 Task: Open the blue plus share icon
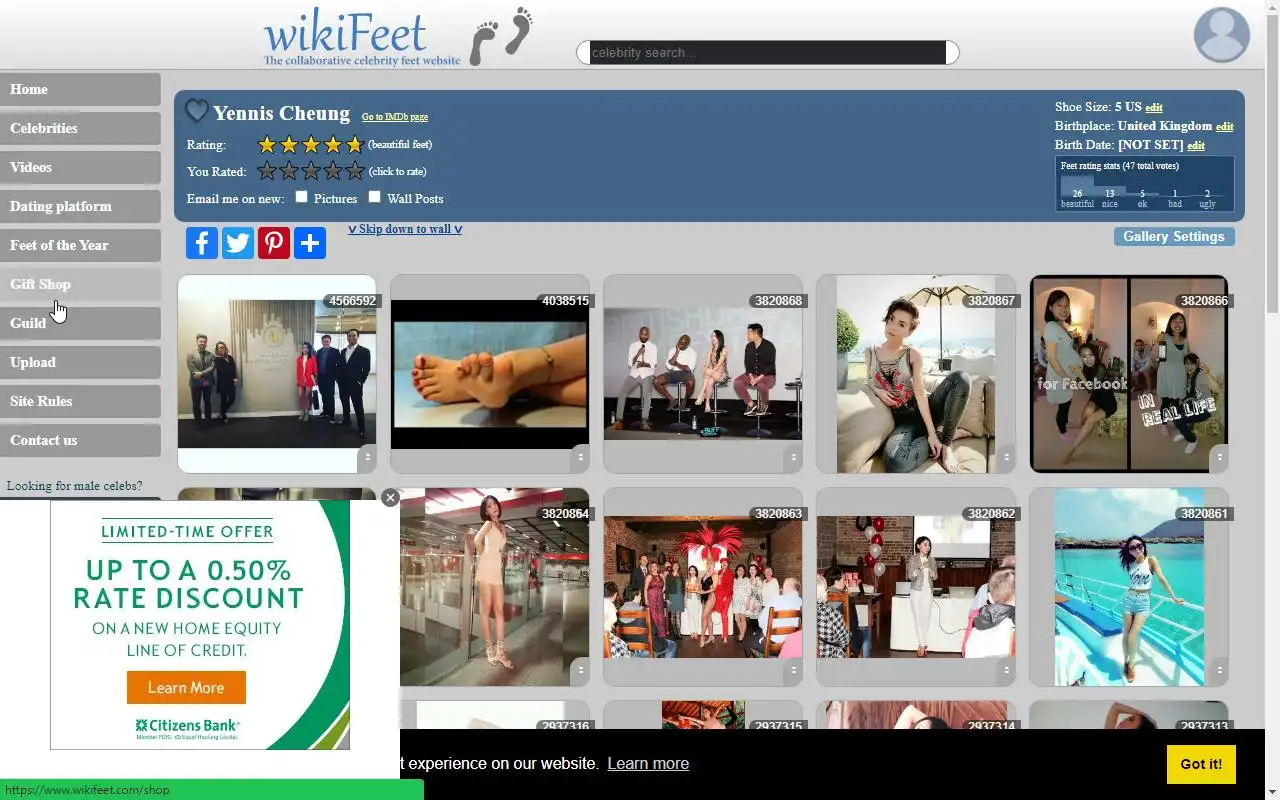(310, 243)
